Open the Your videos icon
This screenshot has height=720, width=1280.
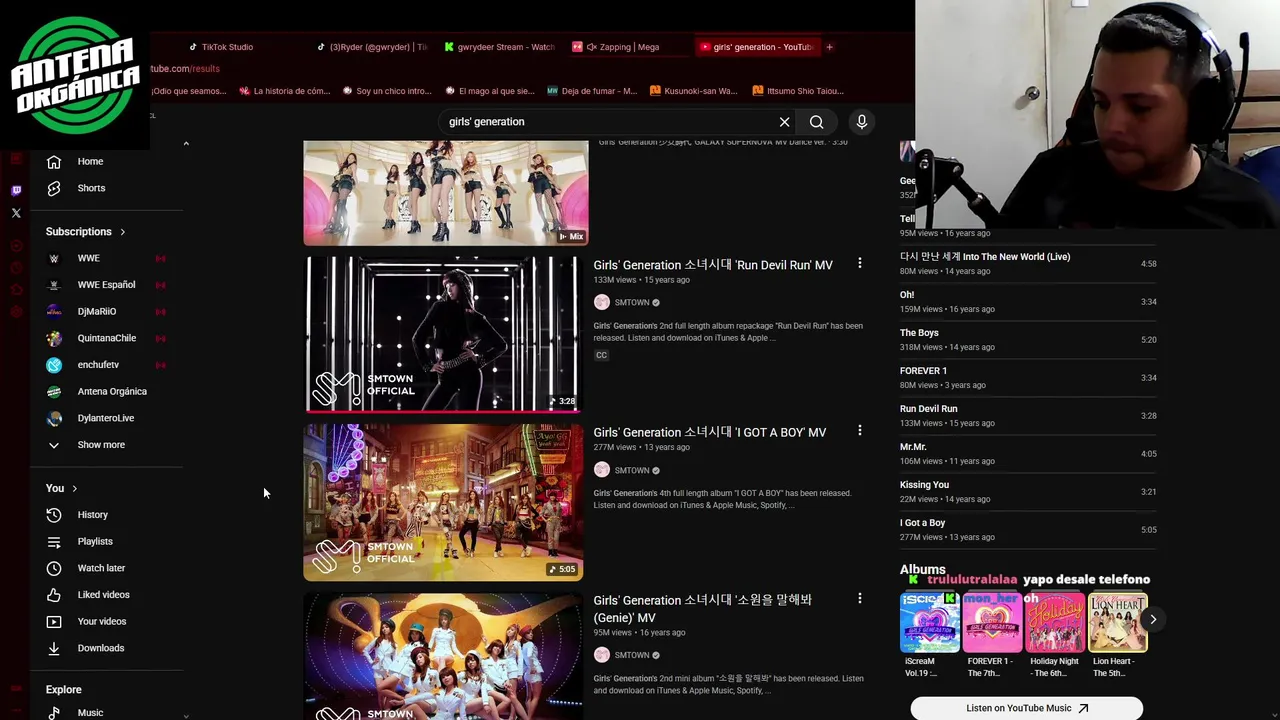(54, 622)
